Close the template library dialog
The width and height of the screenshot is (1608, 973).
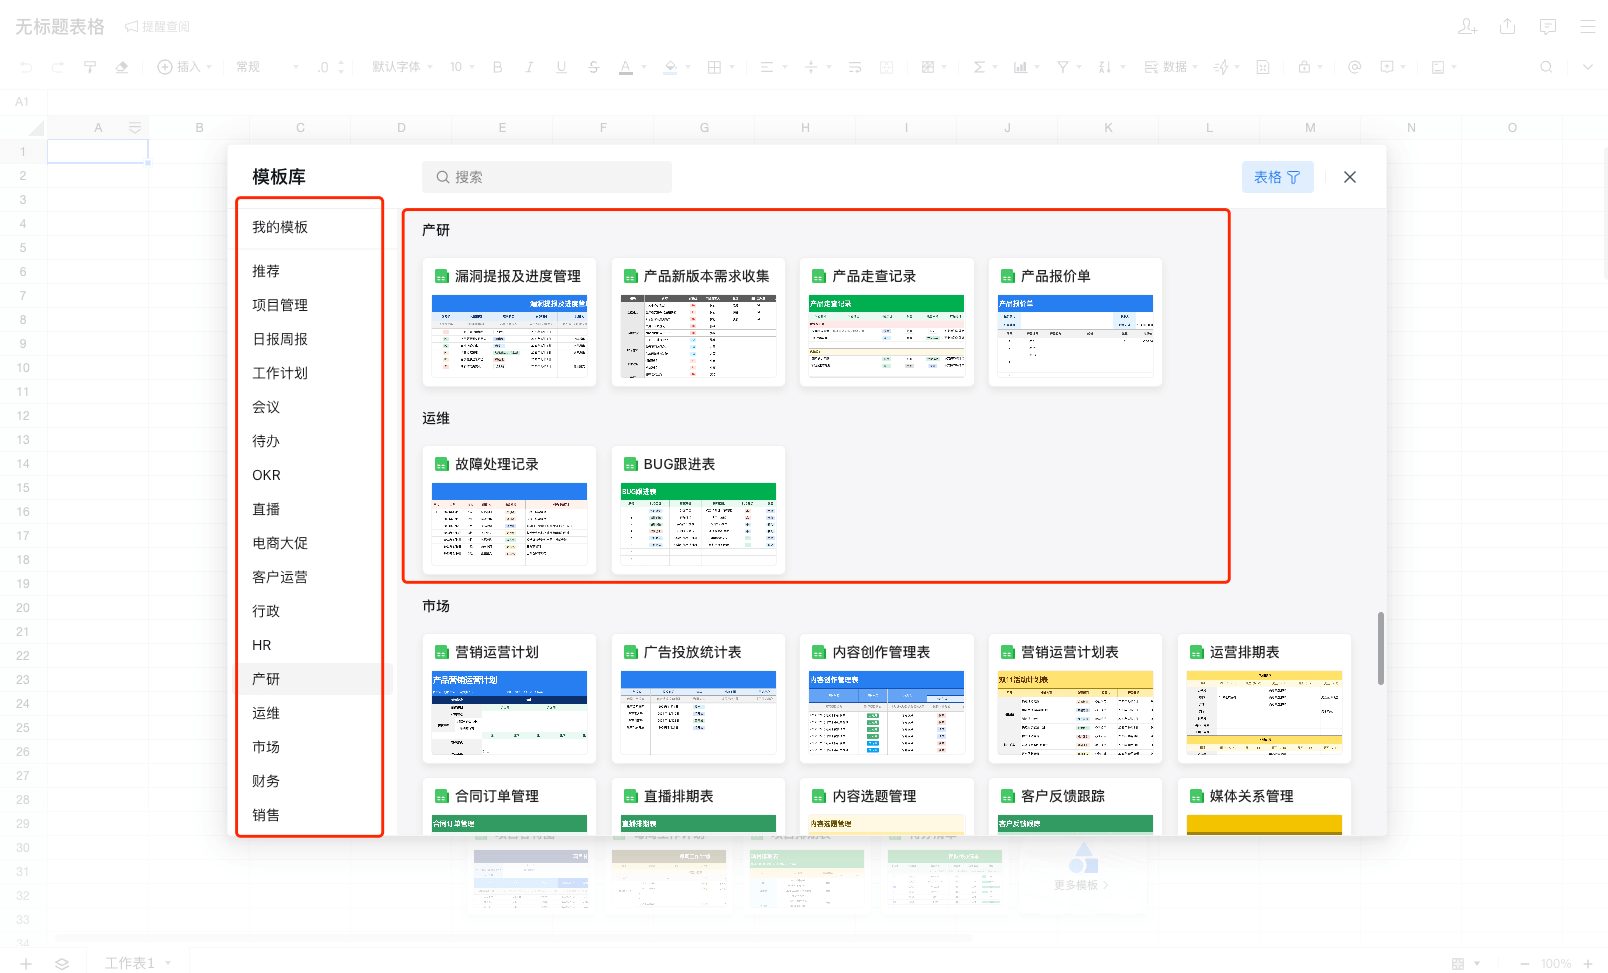(x=1349, y=177)
